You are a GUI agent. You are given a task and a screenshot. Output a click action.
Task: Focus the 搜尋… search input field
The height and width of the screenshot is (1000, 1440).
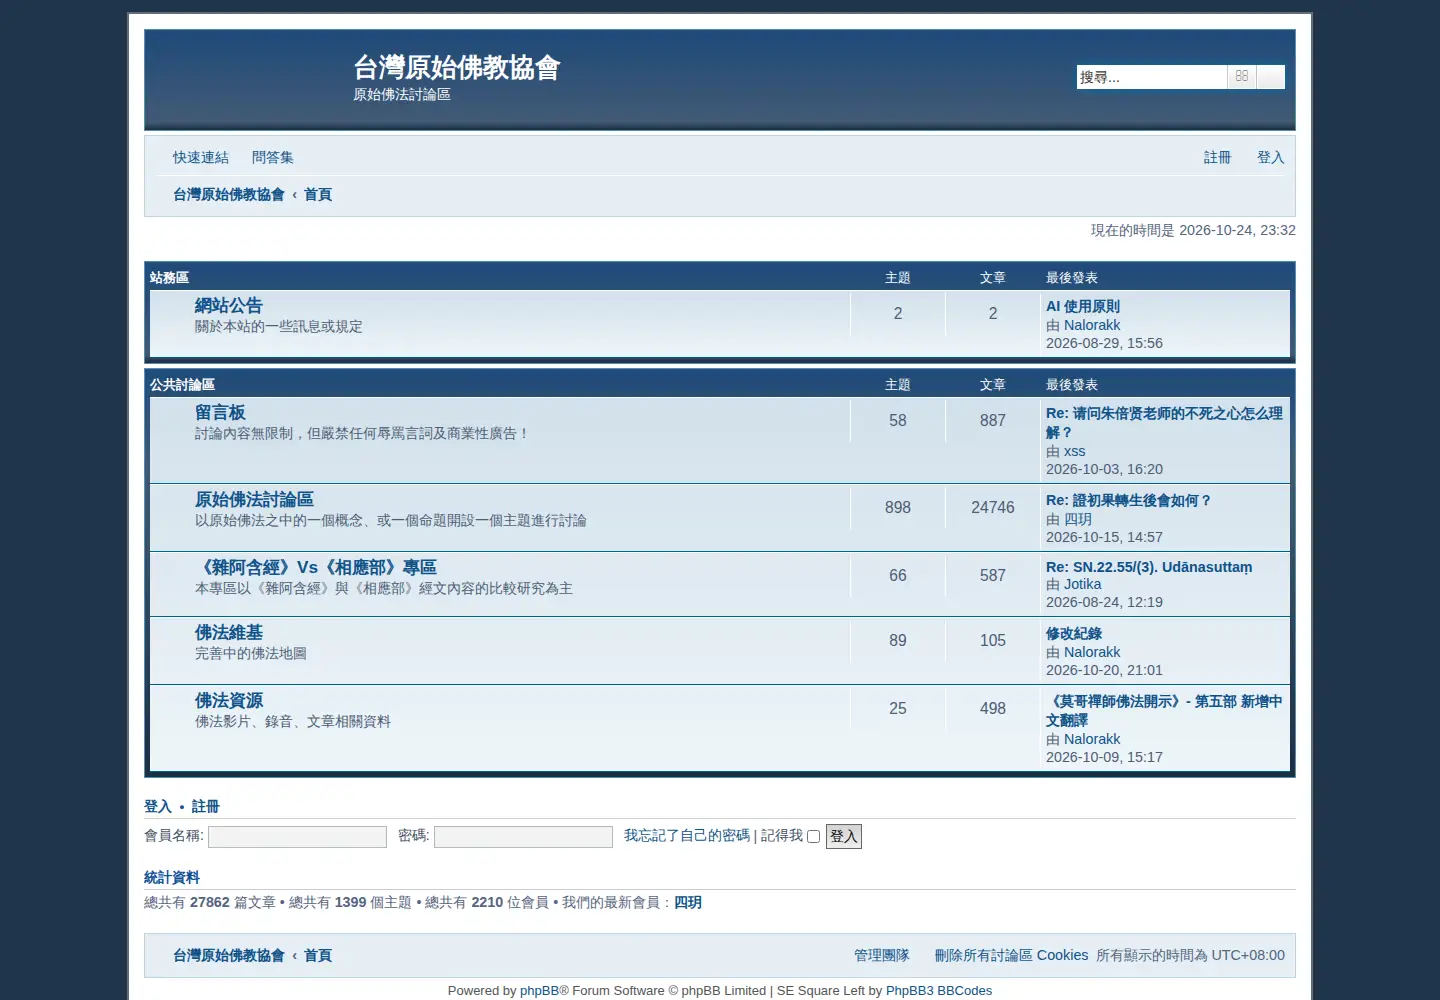pyautogui.click(x=1152, y=77)
